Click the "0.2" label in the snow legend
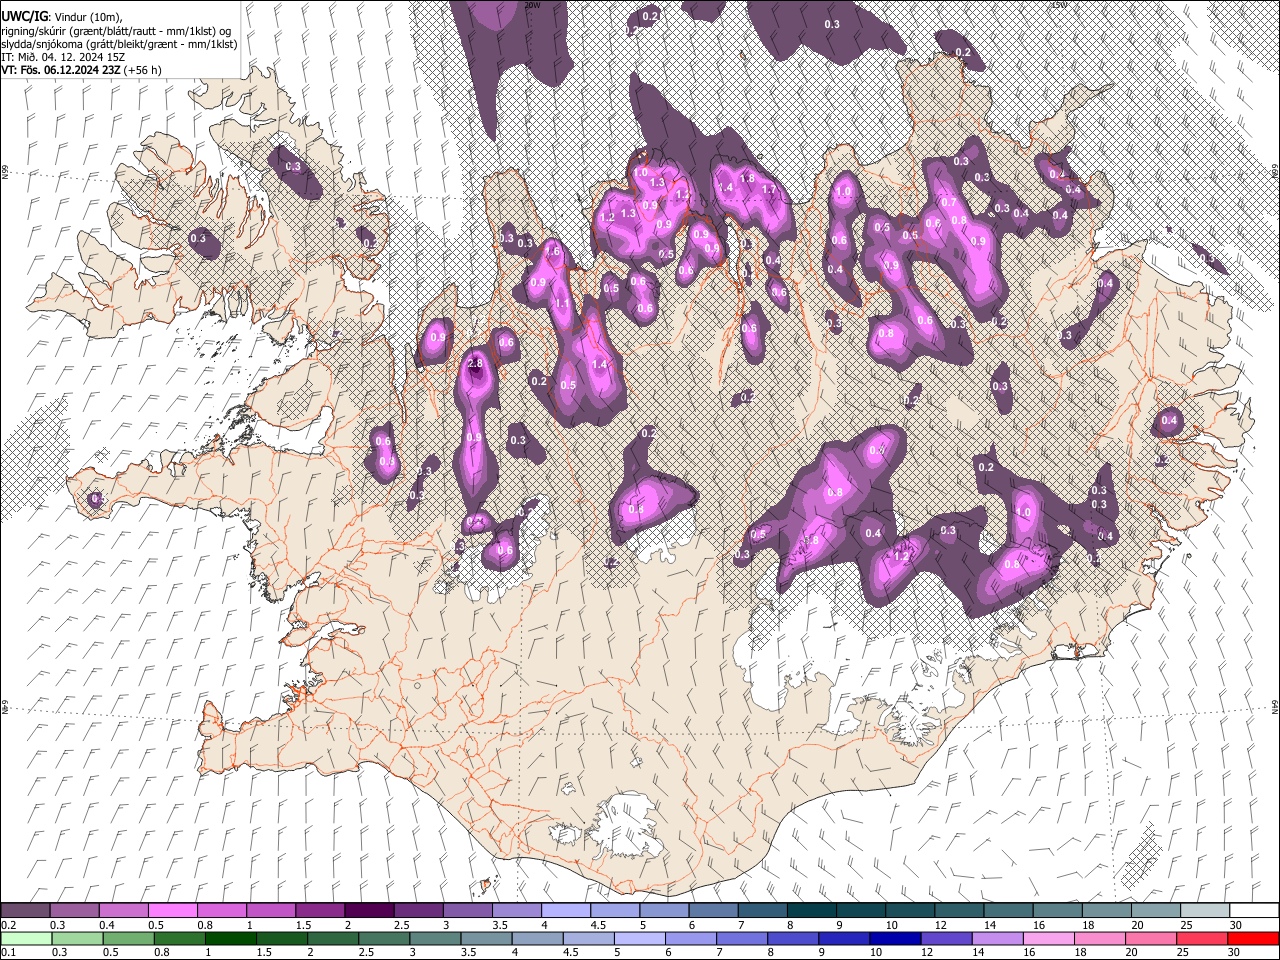 click(x=8, y=925)
